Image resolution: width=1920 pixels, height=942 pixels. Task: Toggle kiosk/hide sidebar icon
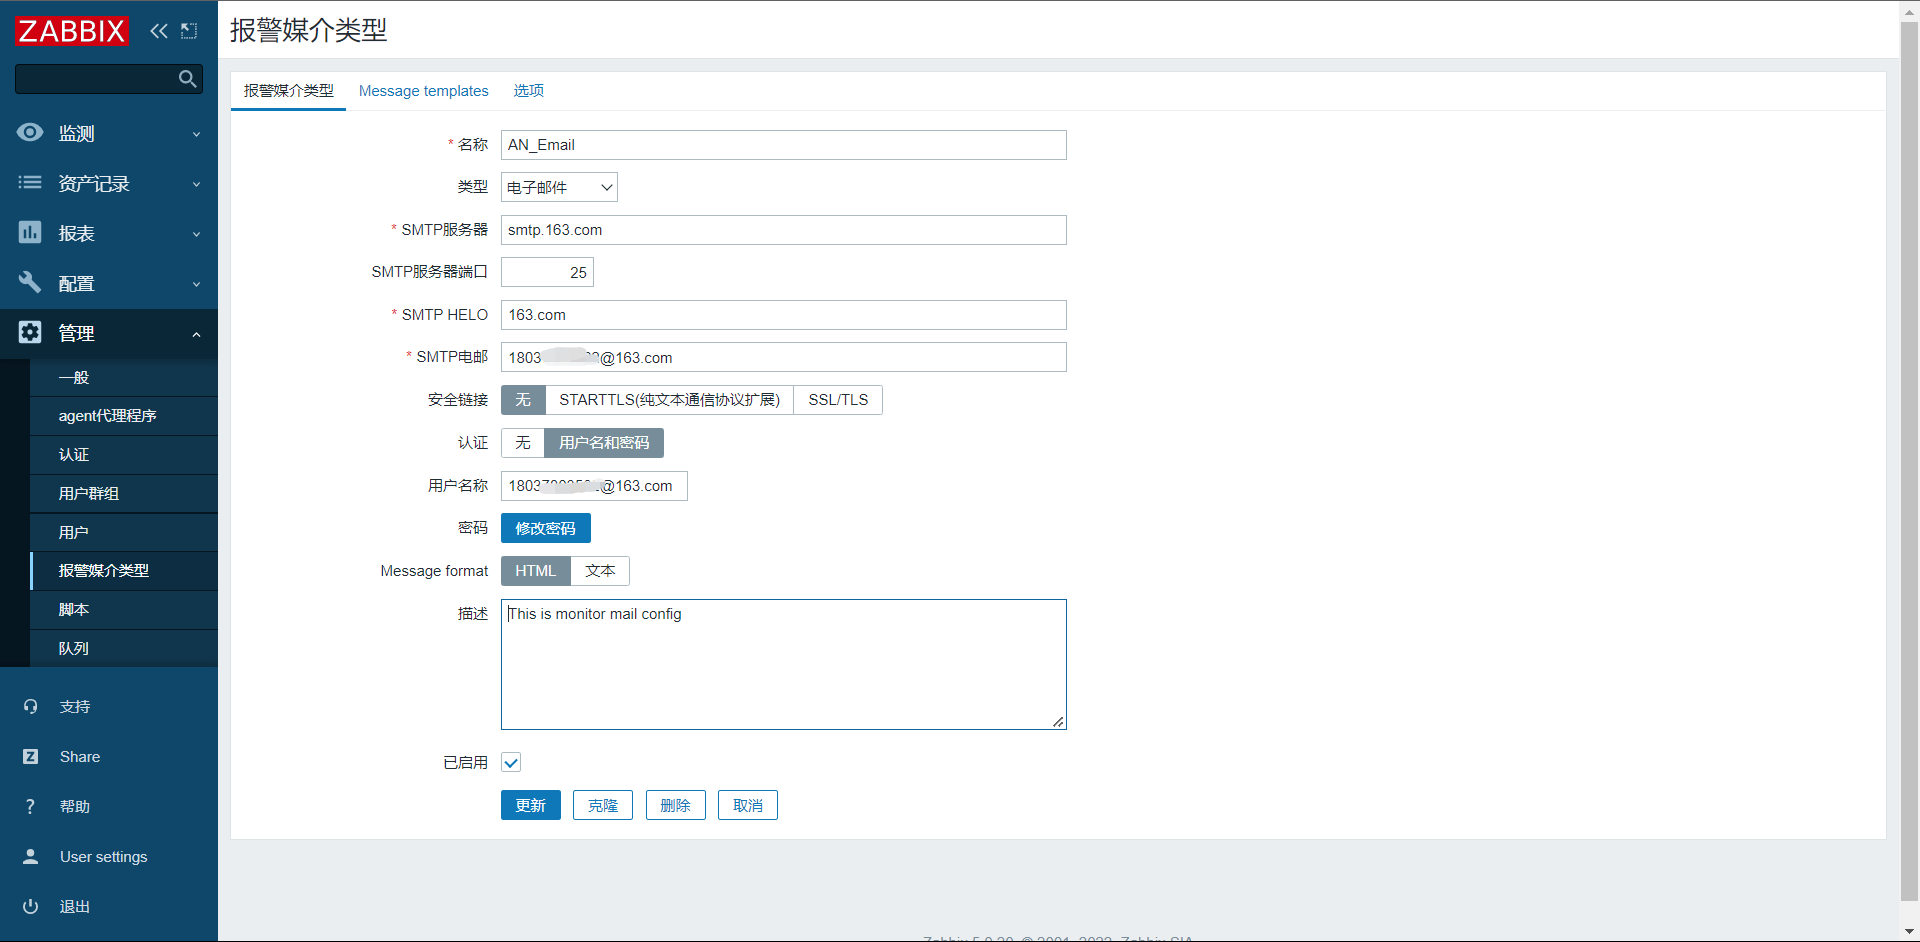coord(189,31)
